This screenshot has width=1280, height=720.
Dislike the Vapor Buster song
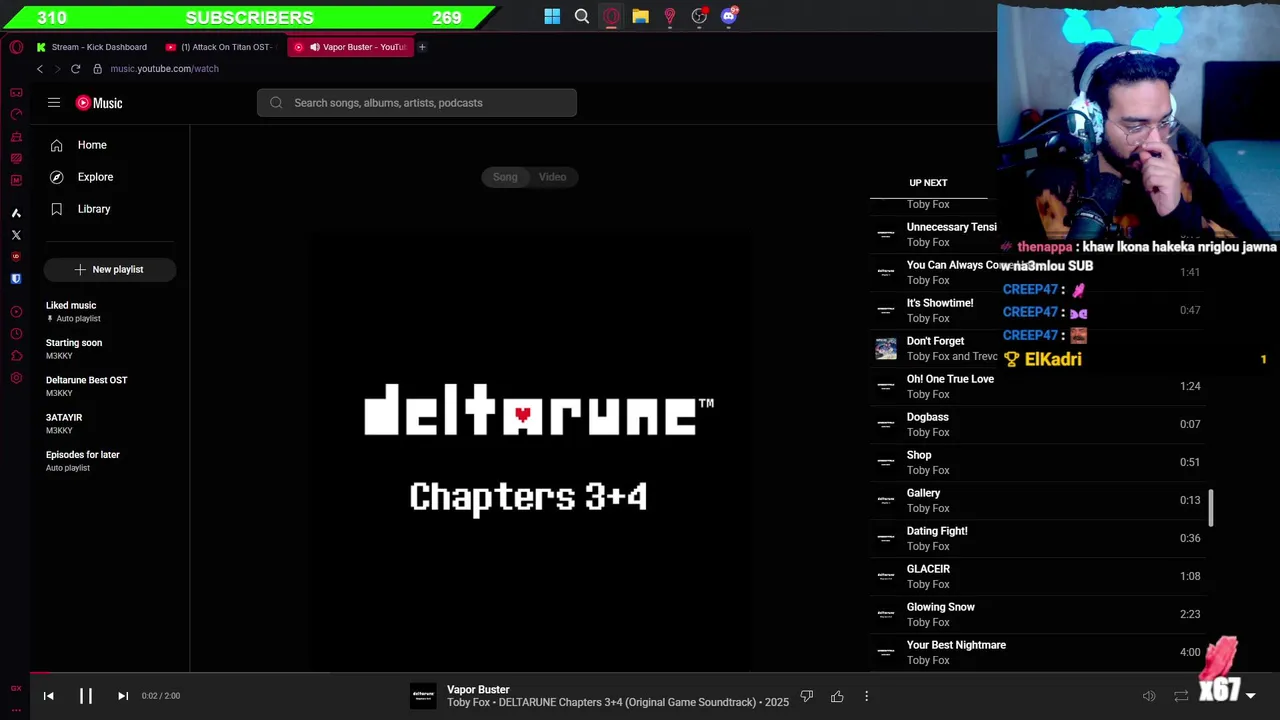point(807,696)
